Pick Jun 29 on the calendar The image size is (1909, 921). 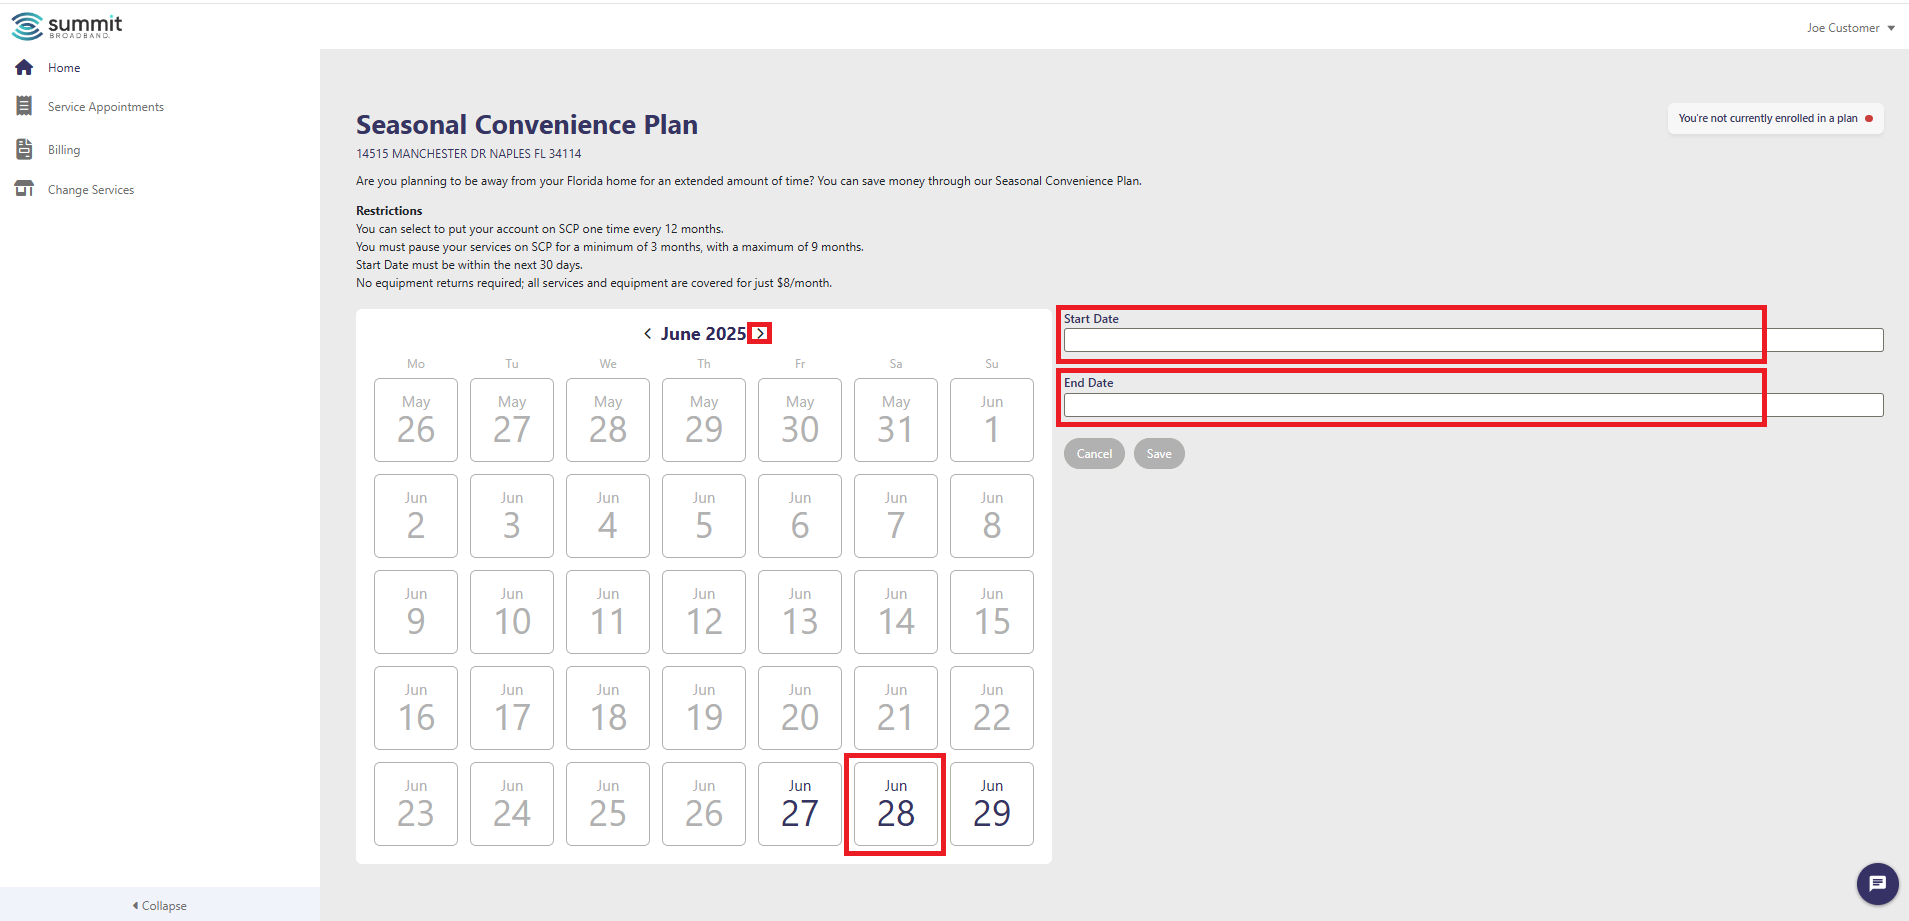coord(992,804)
